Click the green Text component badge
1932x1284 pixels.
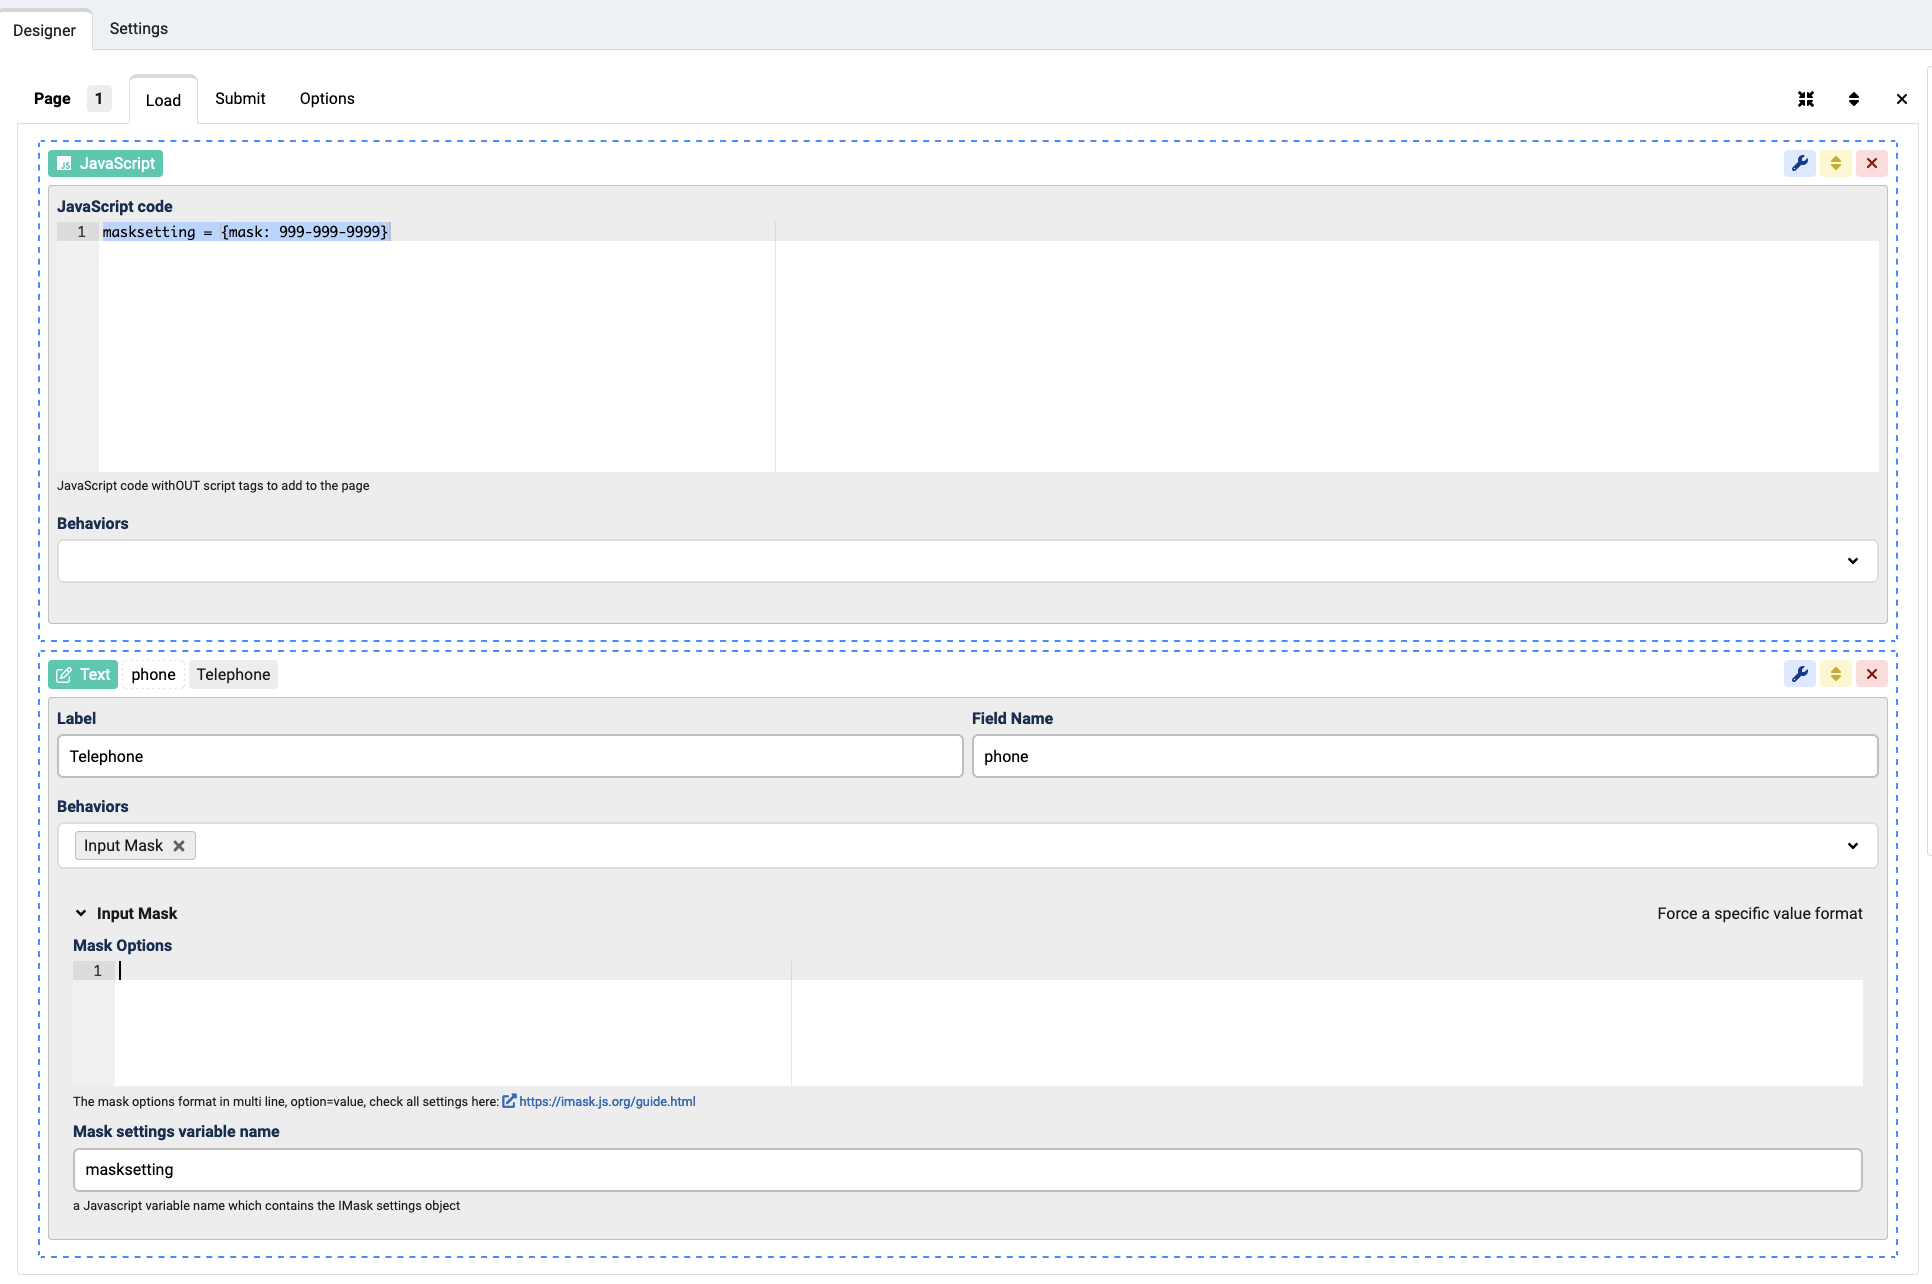pyautogui.click(x=82, y=674)
